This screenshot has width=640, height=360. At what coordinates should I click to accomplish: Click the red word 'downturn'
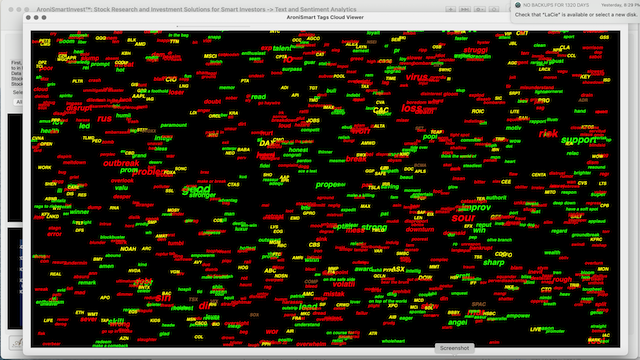click(x=420, y=229)
